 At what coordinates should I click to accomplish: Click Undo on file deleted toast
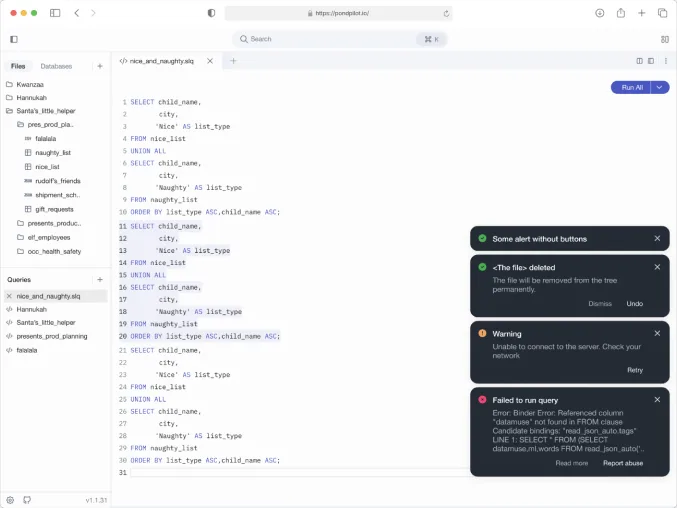[634, 304]
